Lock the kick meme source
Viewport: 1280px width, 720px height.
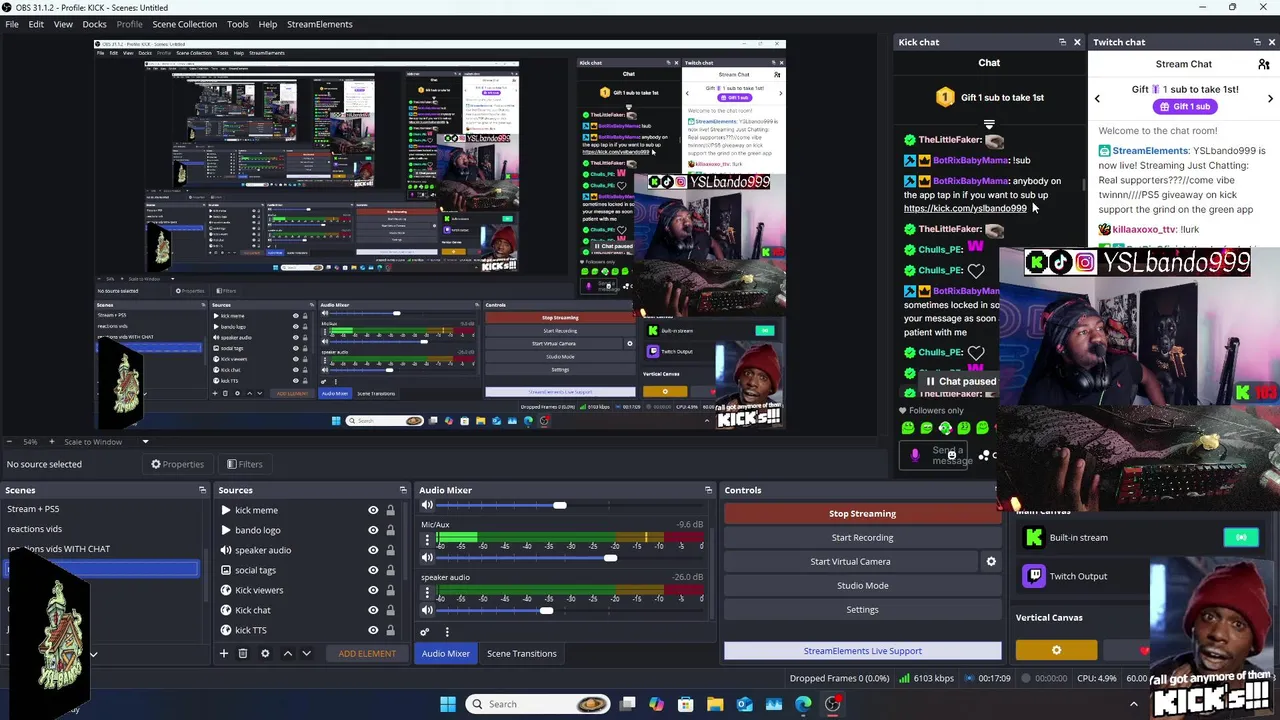(x=390, y=510)
